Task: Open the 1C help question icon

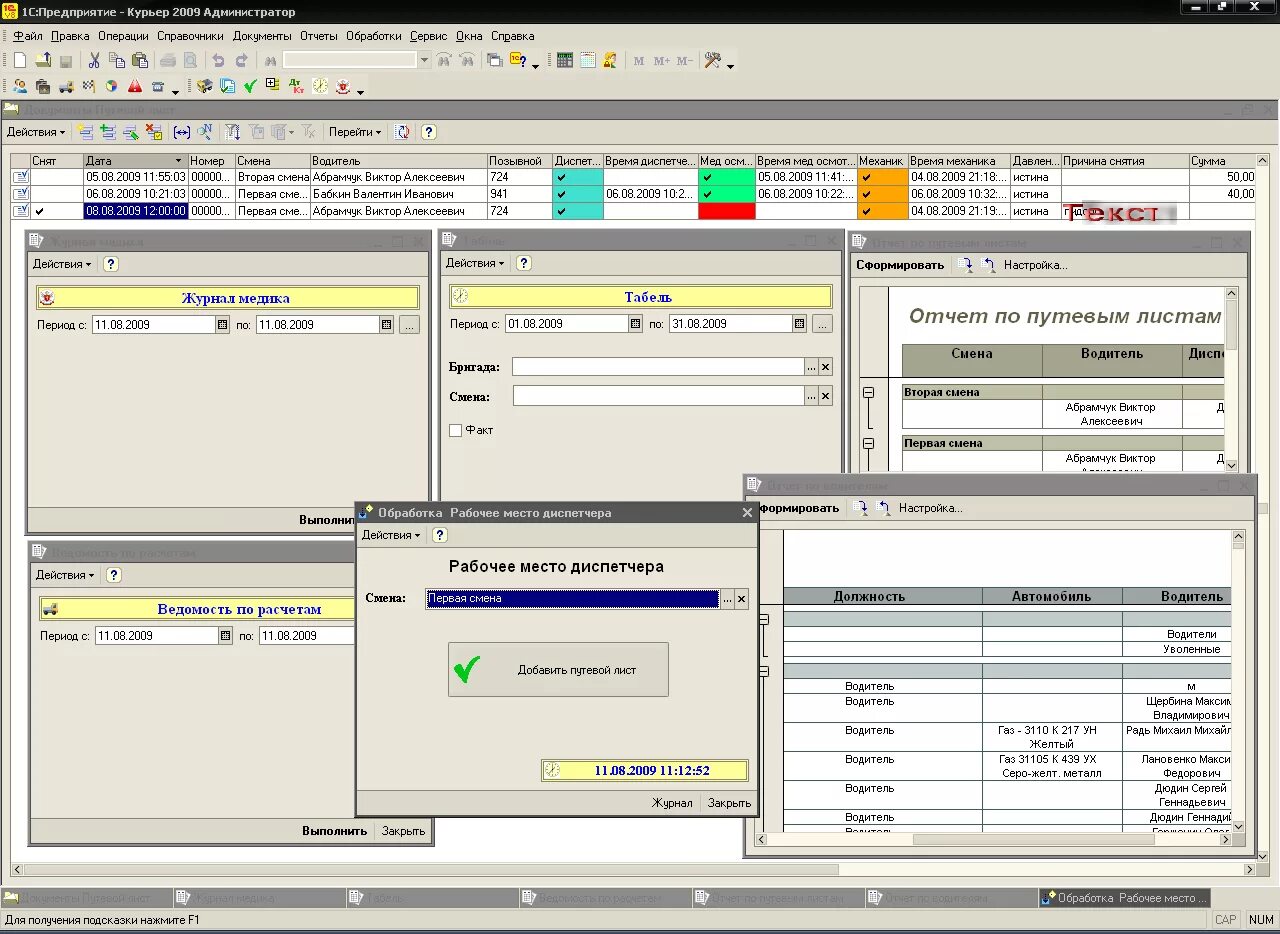Action: [x=518, y=61]
